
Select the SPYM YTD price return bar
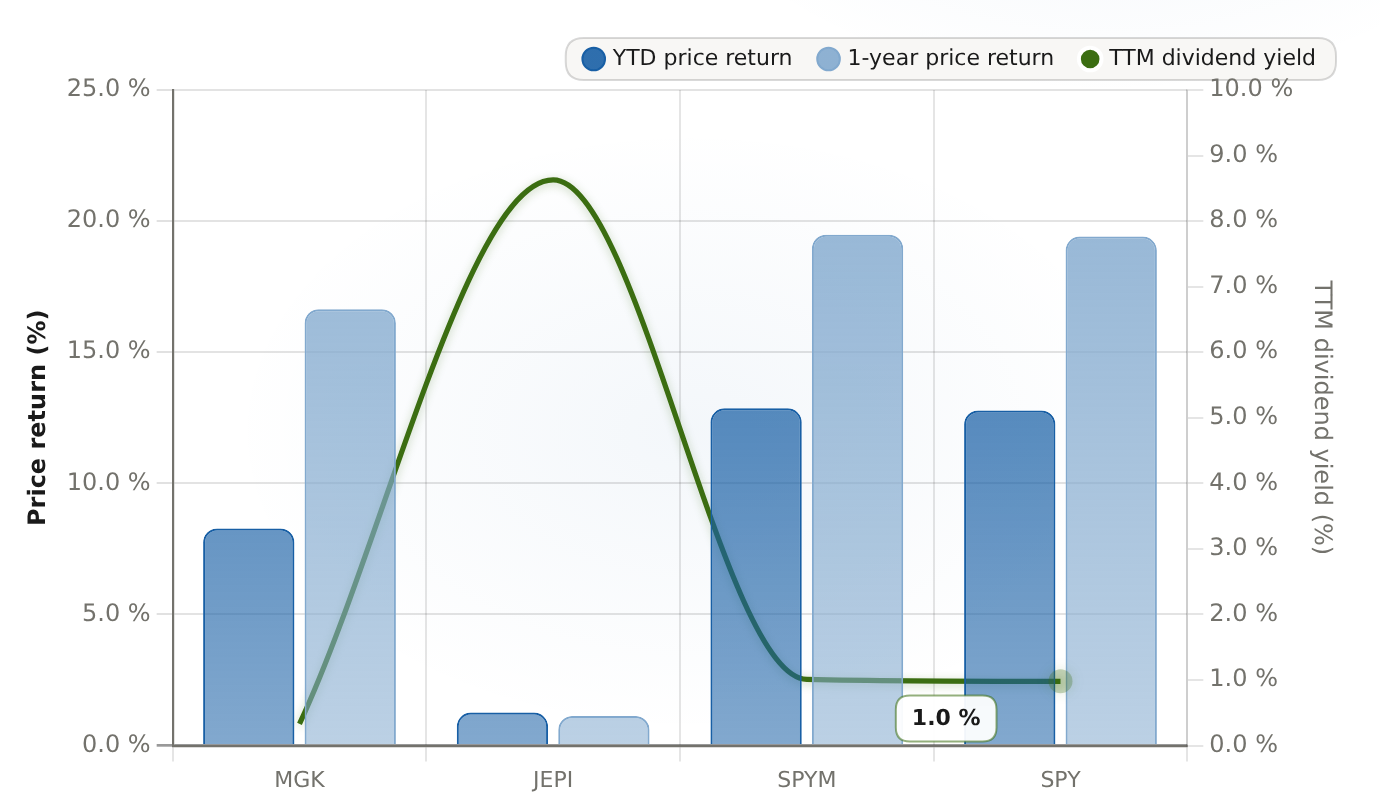pyautogui.click(x=756, y=577)
